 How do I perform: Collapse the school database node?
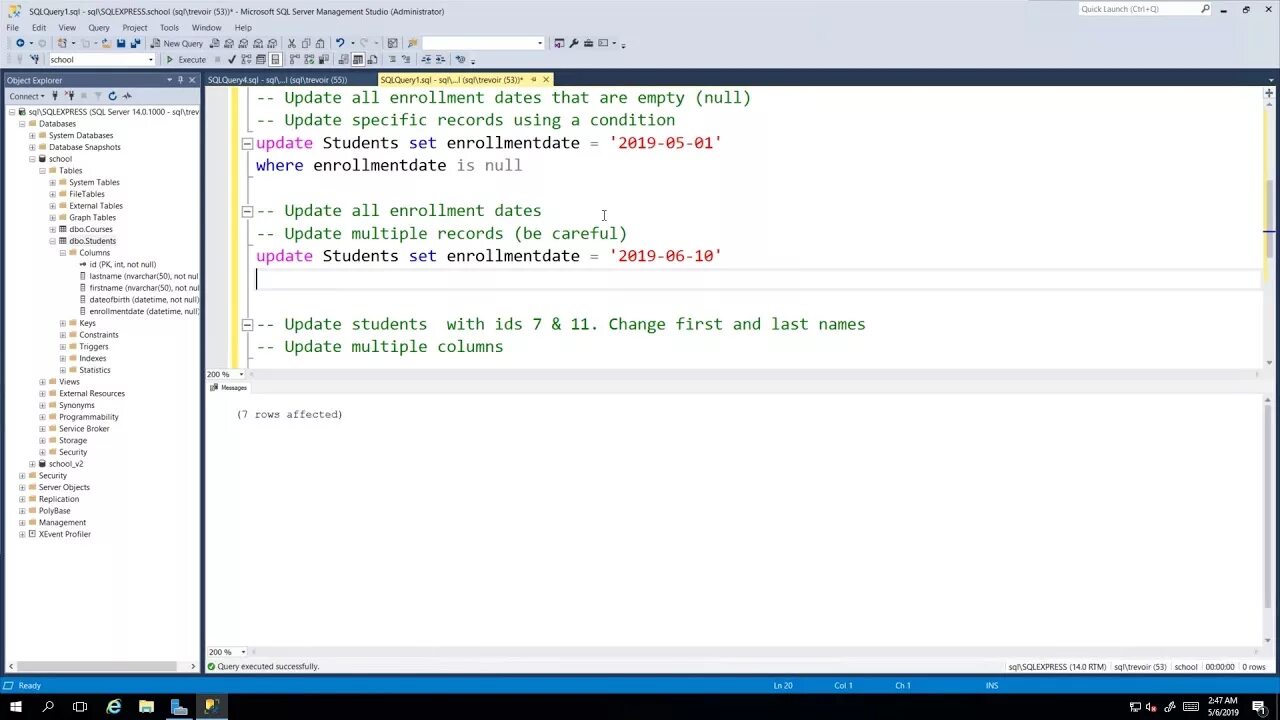click(x=32, y=159)
